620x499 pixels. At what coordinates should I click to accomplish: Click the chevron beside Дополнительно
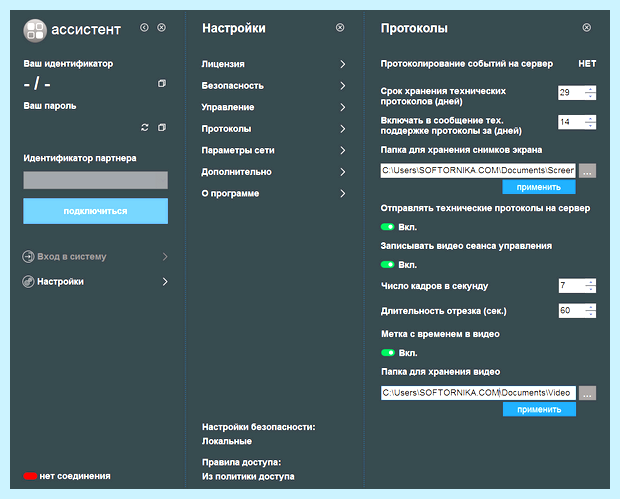click(342, 172)
